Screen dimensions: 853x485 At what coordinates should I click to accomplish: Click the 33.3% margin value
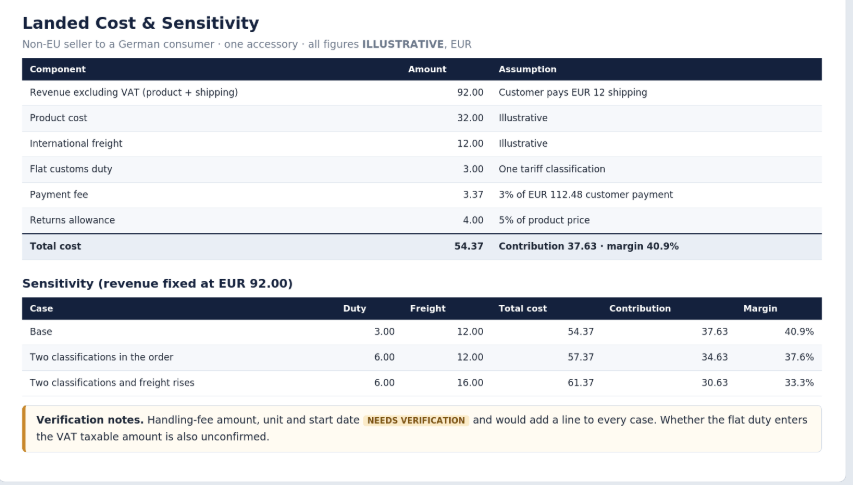point(799,383)
